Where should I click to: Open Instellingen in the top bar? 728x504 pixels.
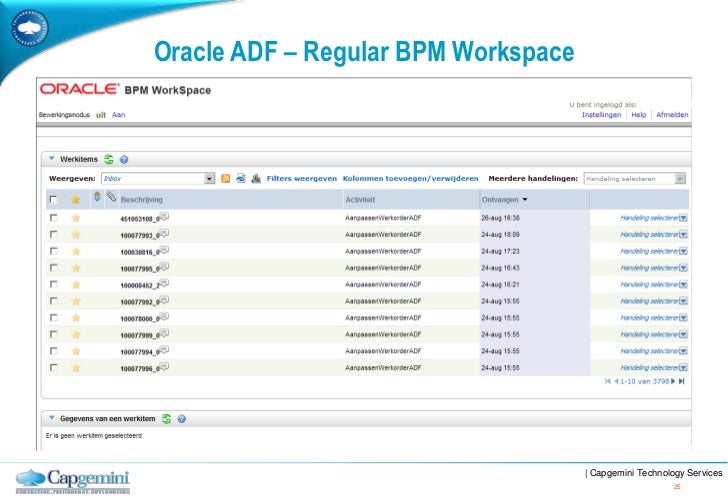[x=601, y=115]
